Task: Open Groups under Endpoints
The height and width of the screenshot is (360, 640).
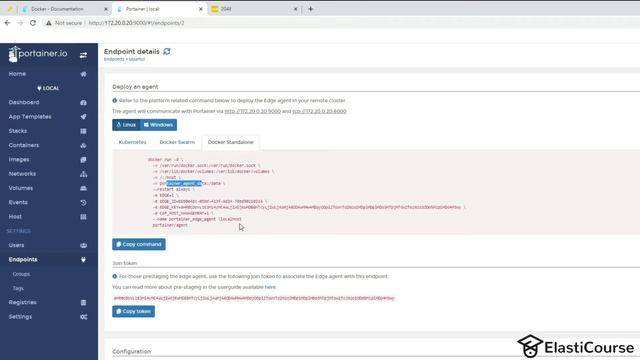Action: 21,274
